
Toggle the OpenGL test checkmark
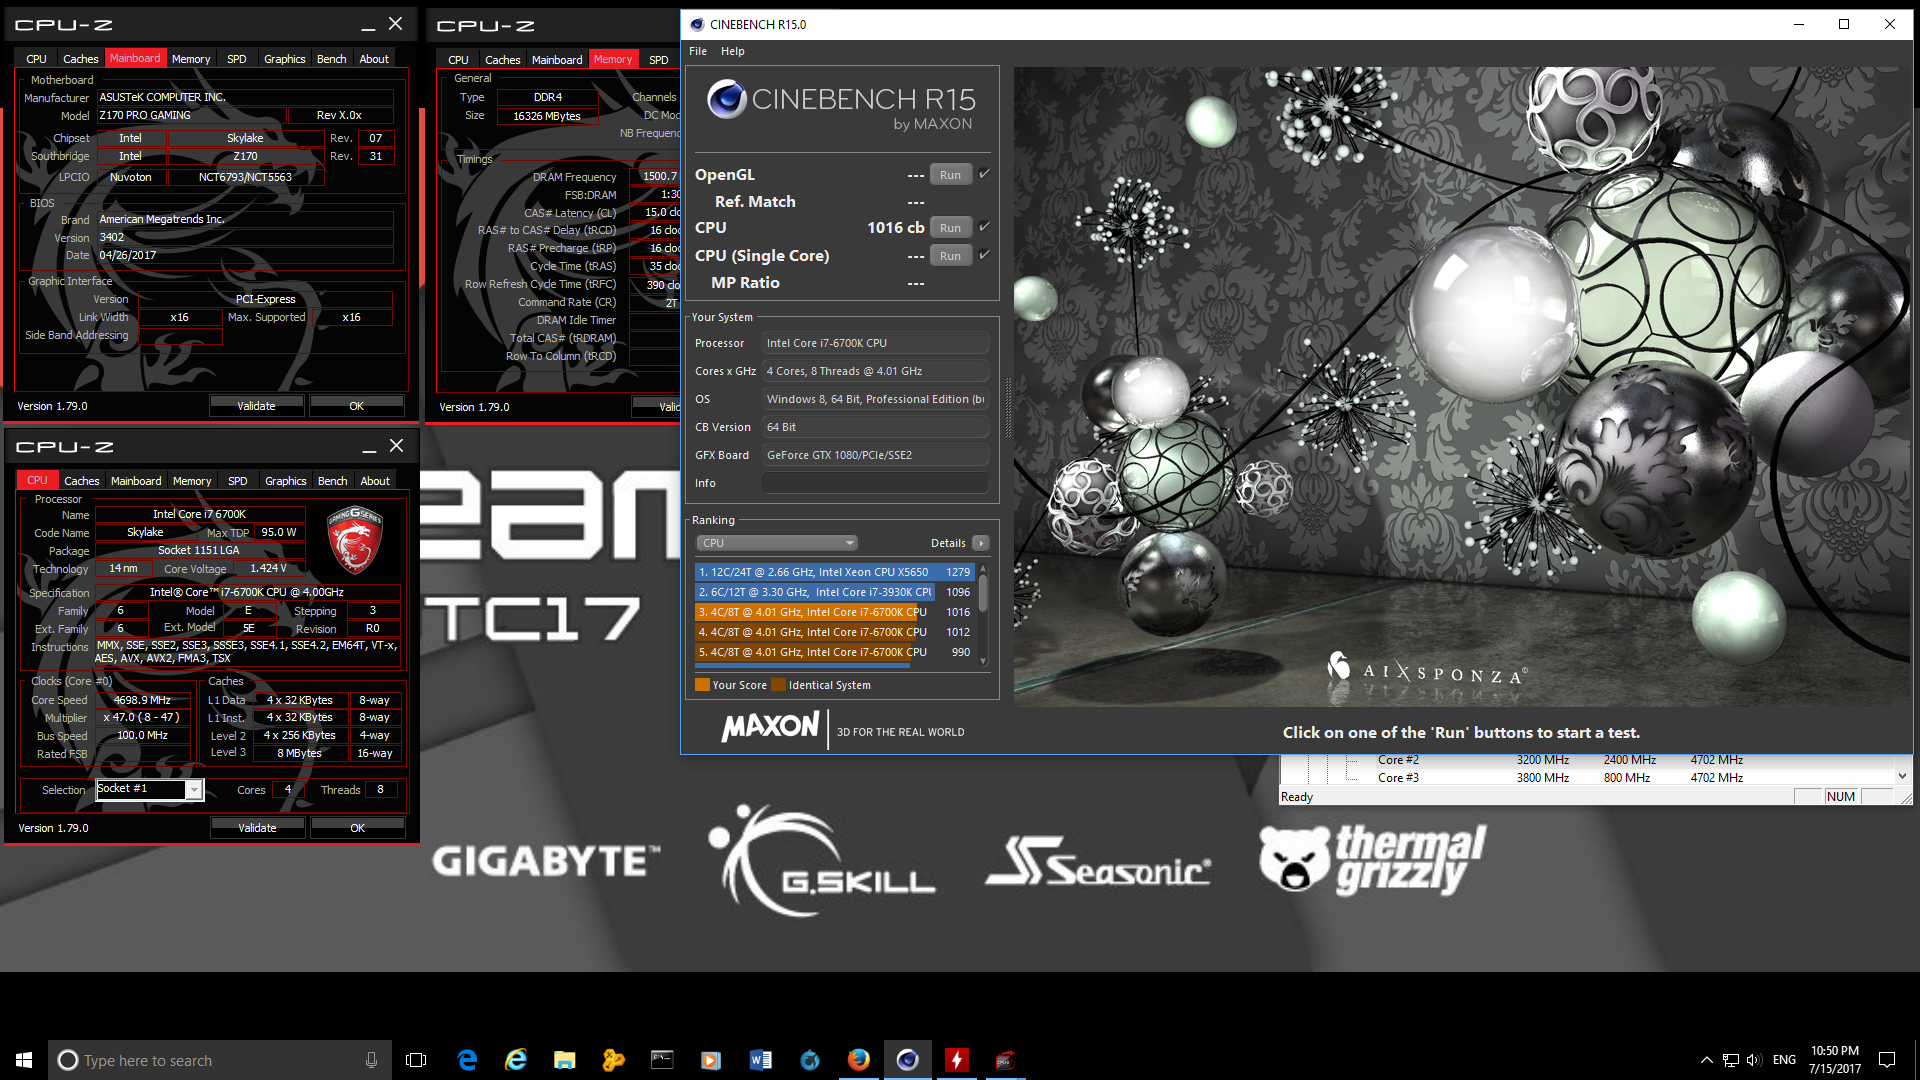984,174
